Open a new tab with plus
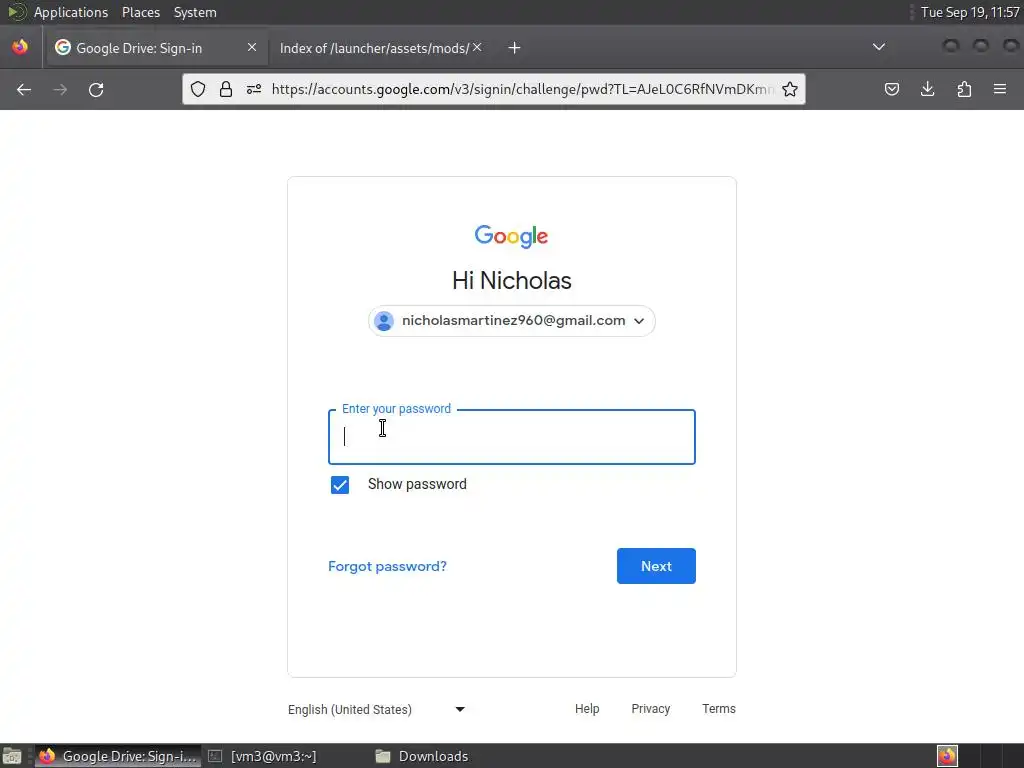 pyautogui.click(x=515, y=48)
